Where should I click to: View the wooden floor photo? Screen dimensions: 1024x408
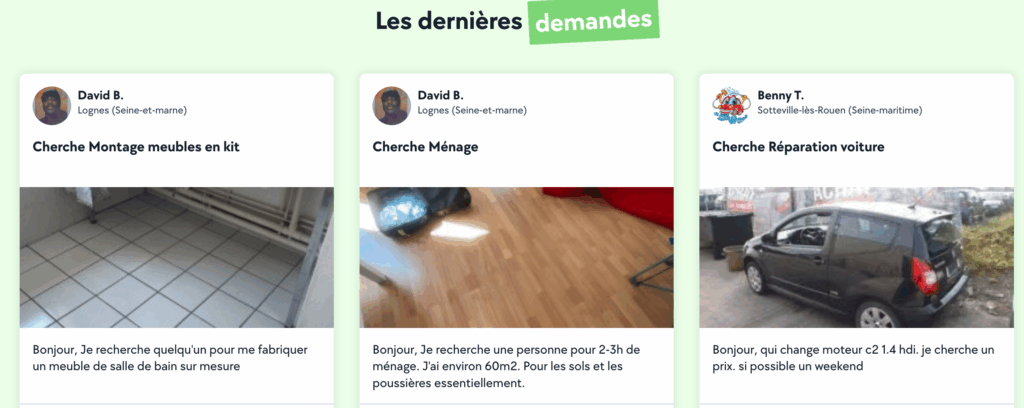point(517,257)
